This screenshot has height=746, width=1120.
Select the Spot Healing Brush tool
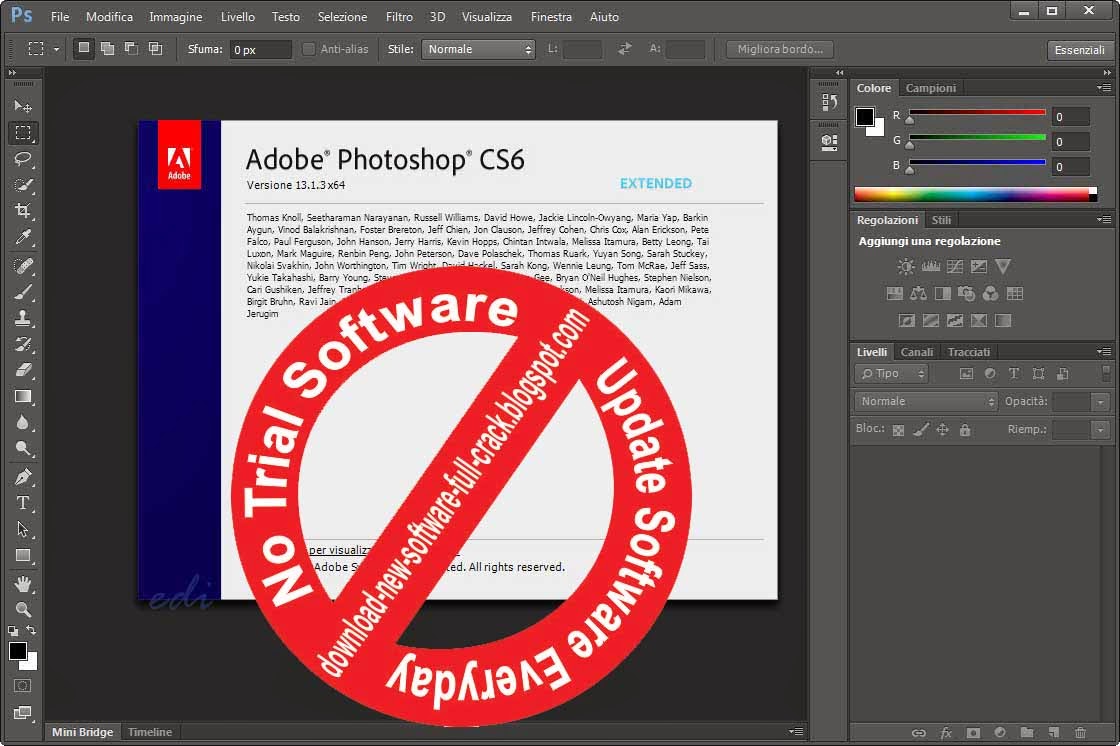click(x=23, y=266)
